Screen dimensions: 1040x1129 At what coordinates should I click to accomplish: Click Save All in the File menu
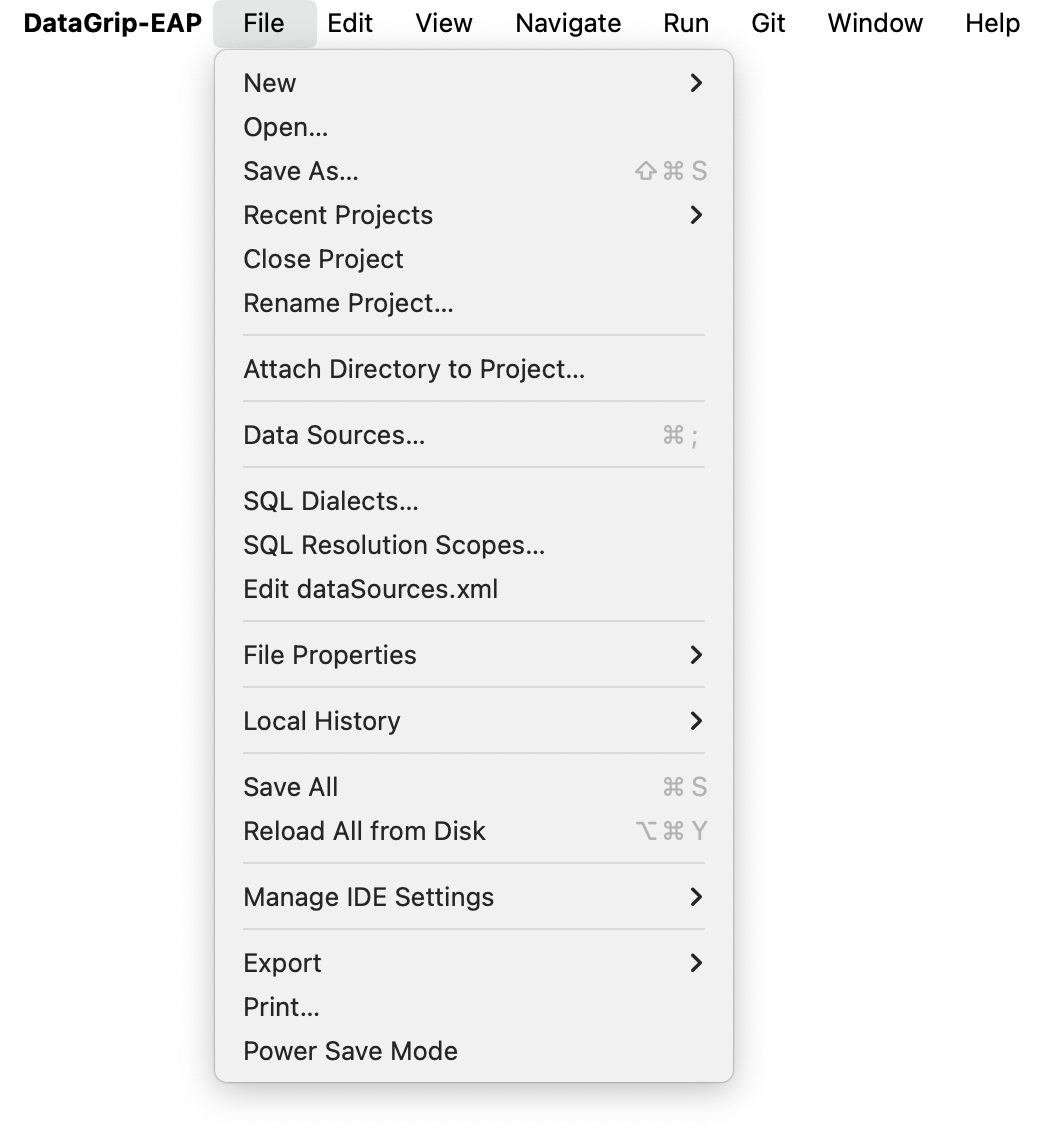(291, 787)
